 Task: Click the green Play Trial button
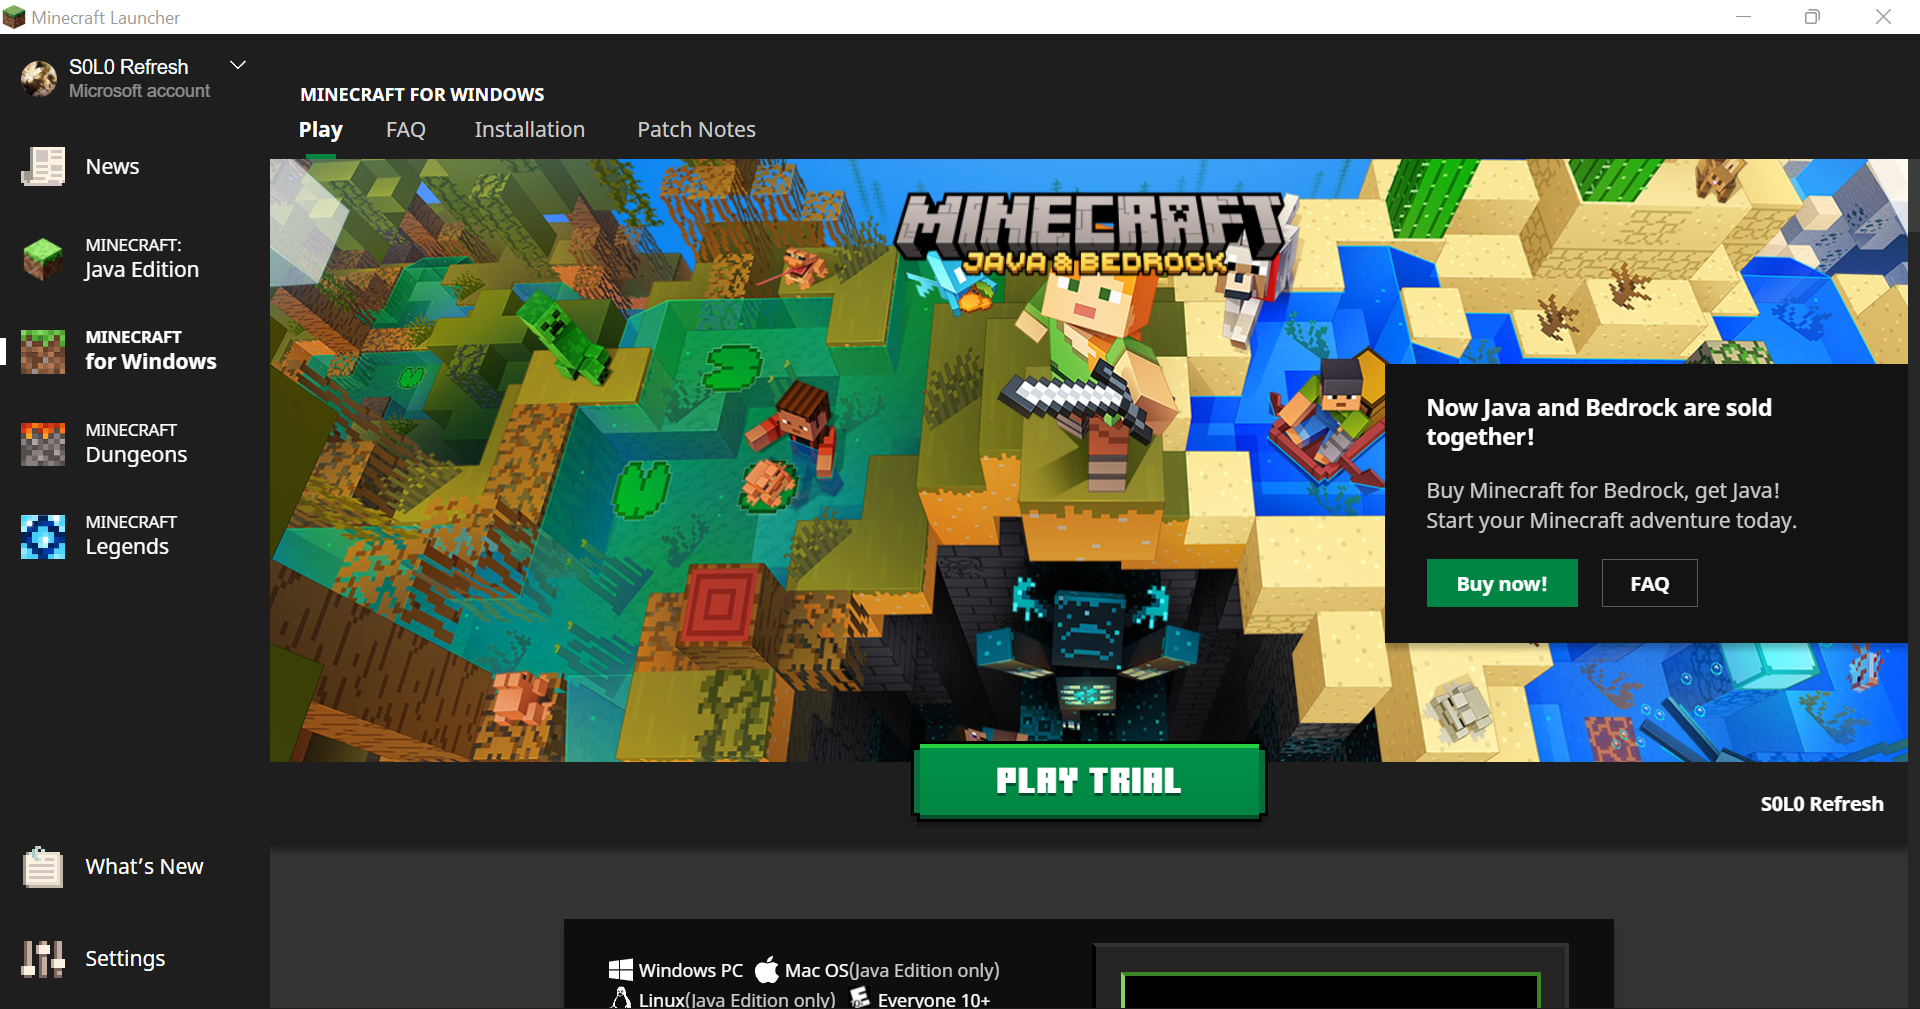click(1089, 781)
